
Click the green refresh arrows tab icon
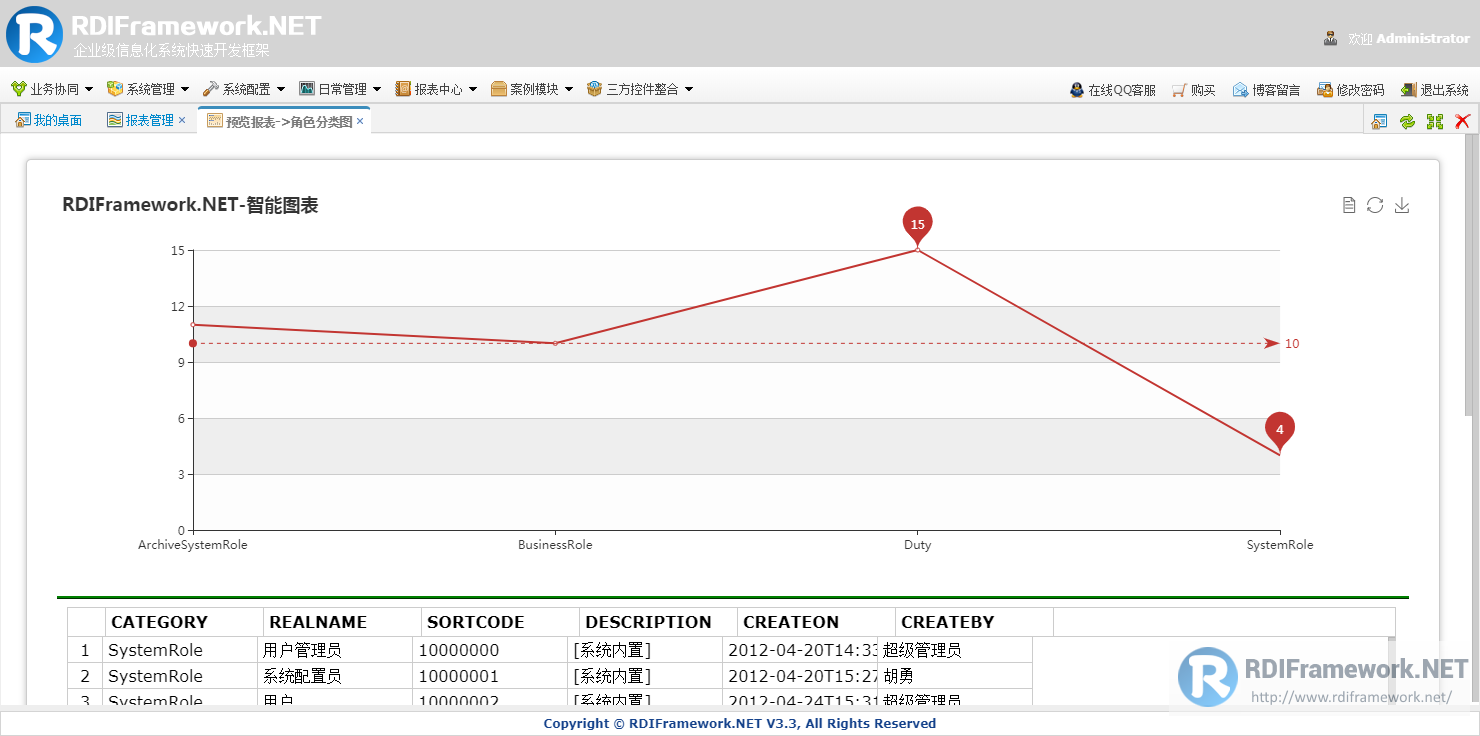tap(1407, 121)
